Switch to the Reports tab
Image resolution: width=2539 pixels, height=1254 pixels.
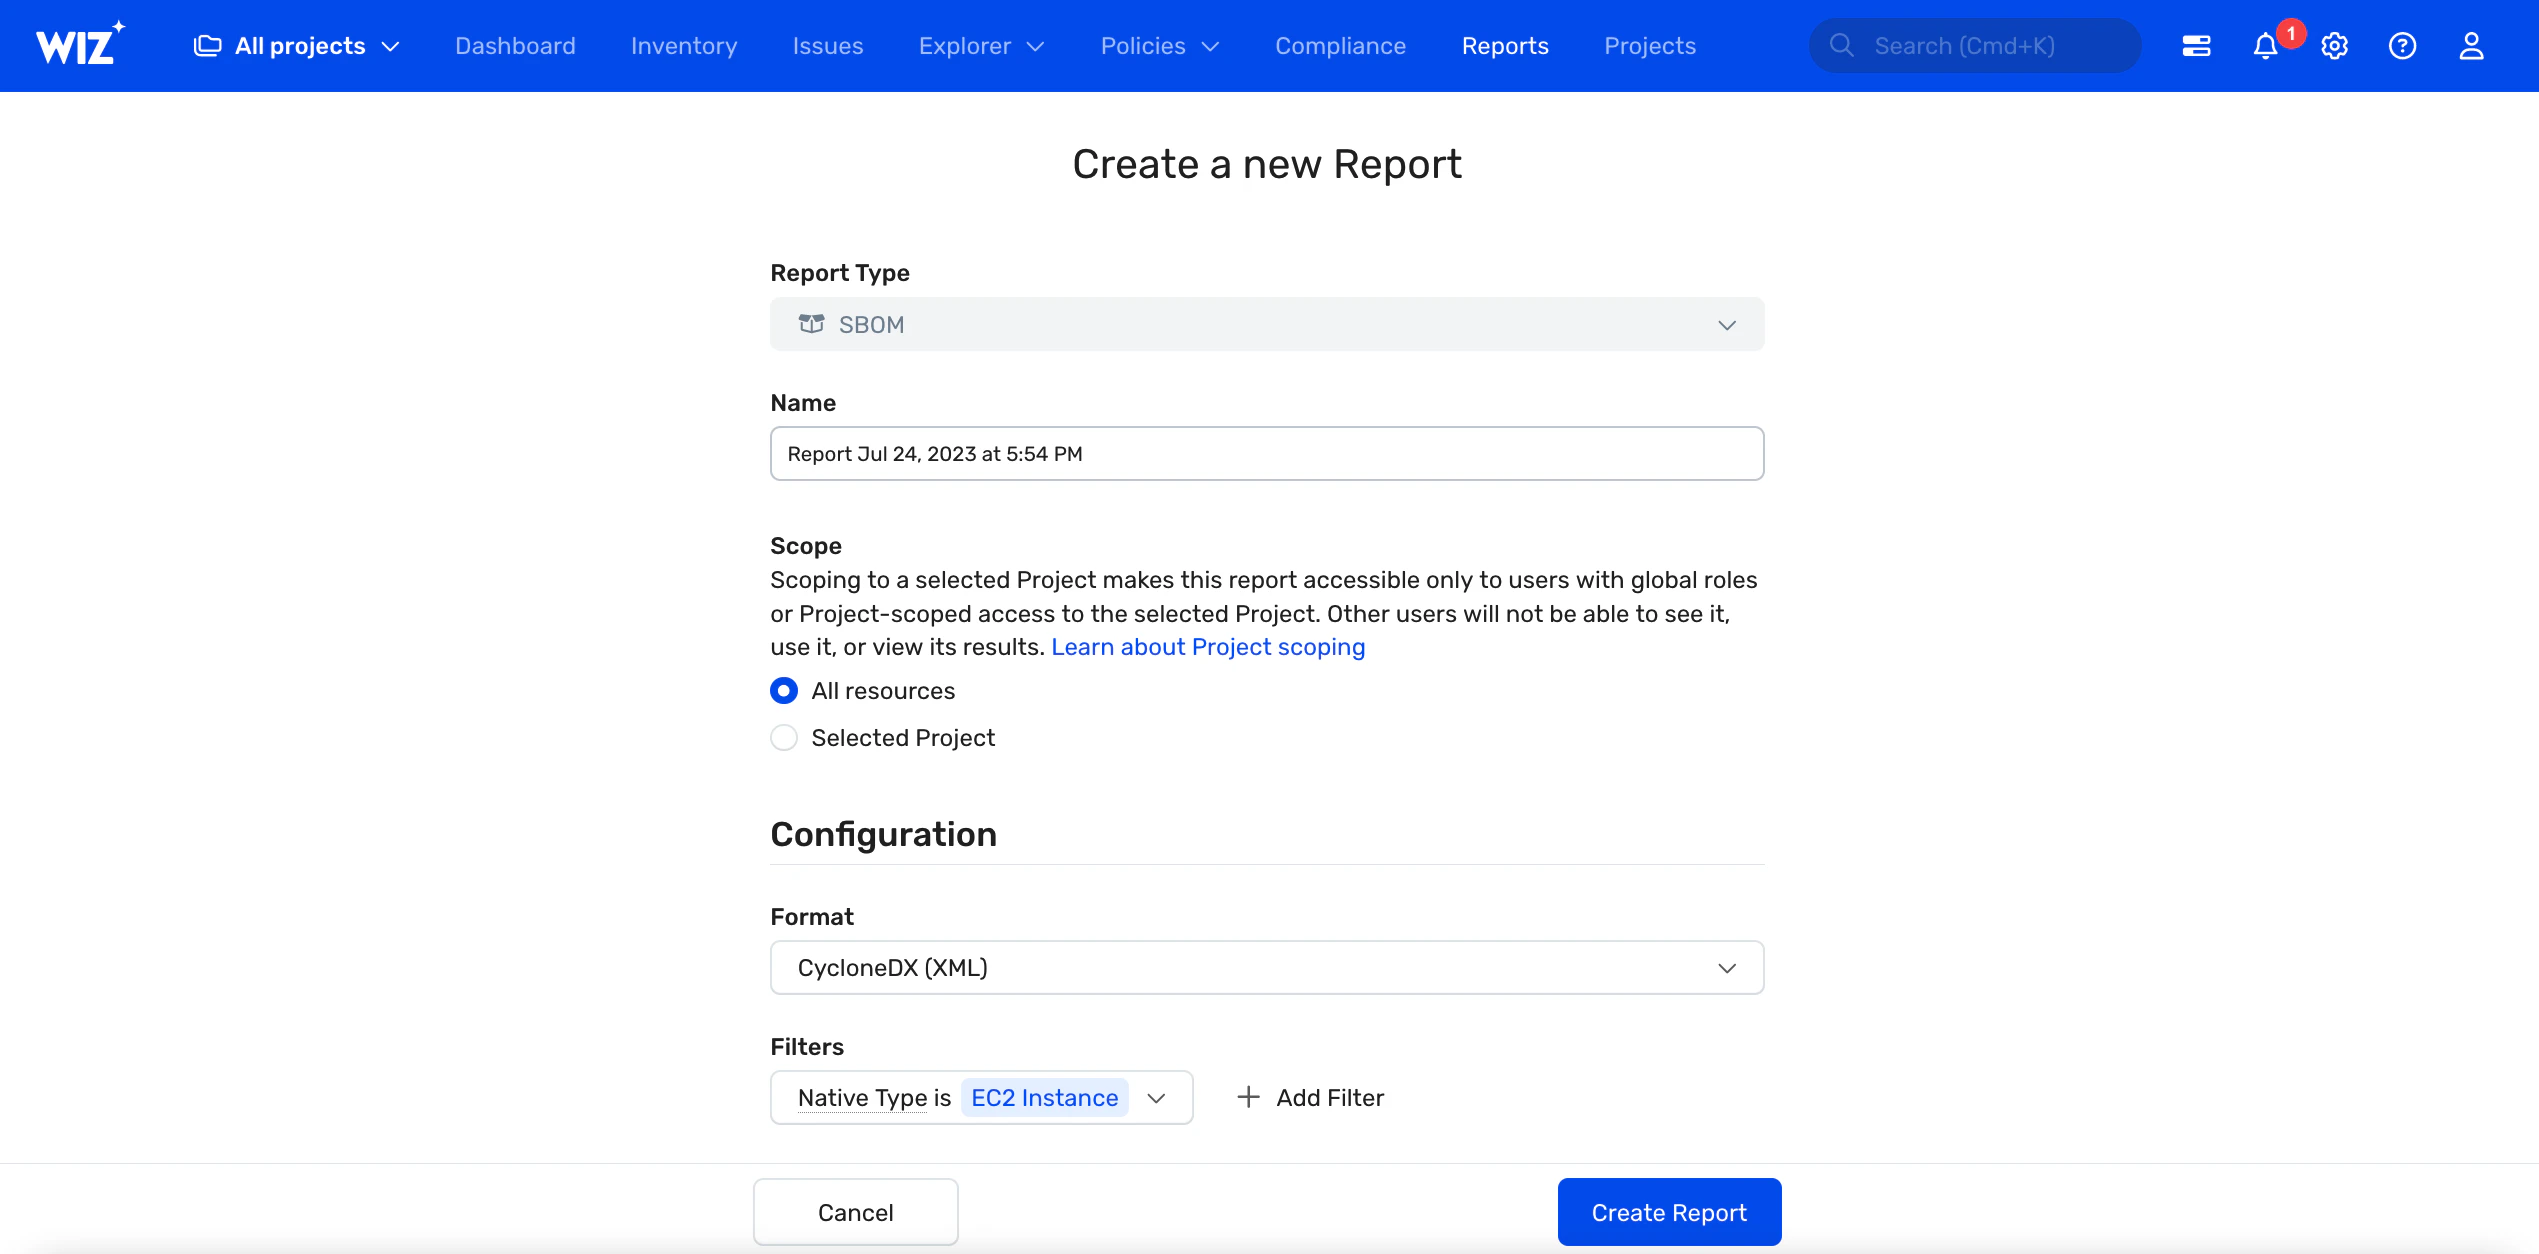pos(1505,46)
